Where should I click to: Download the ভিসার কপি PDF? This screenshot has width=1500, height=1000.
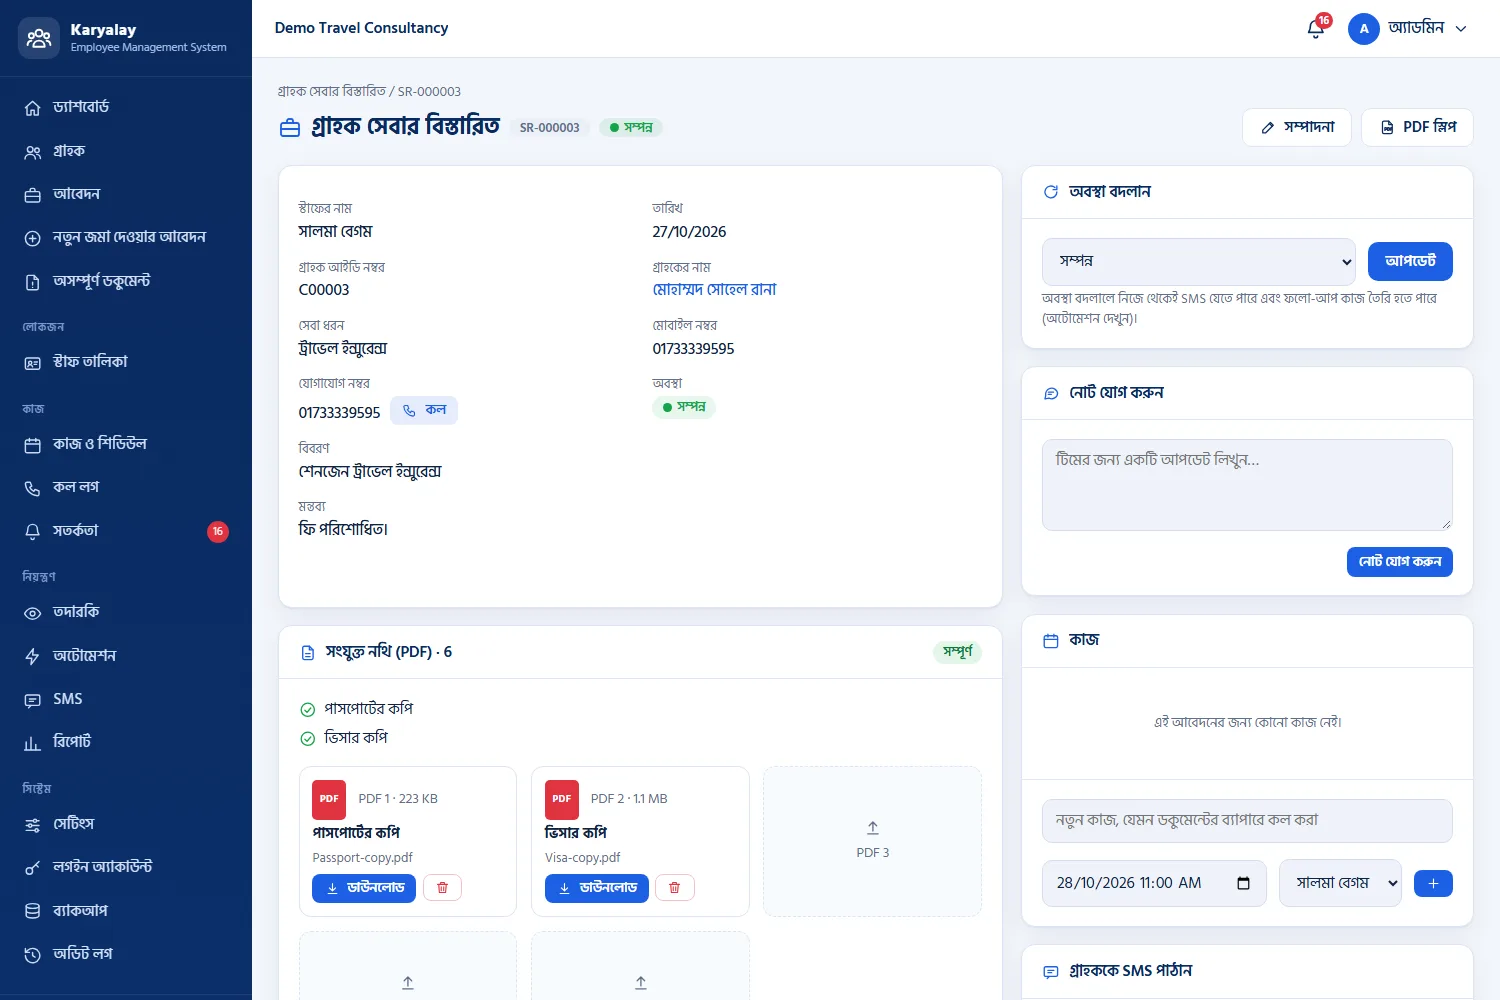coord(596,888)
